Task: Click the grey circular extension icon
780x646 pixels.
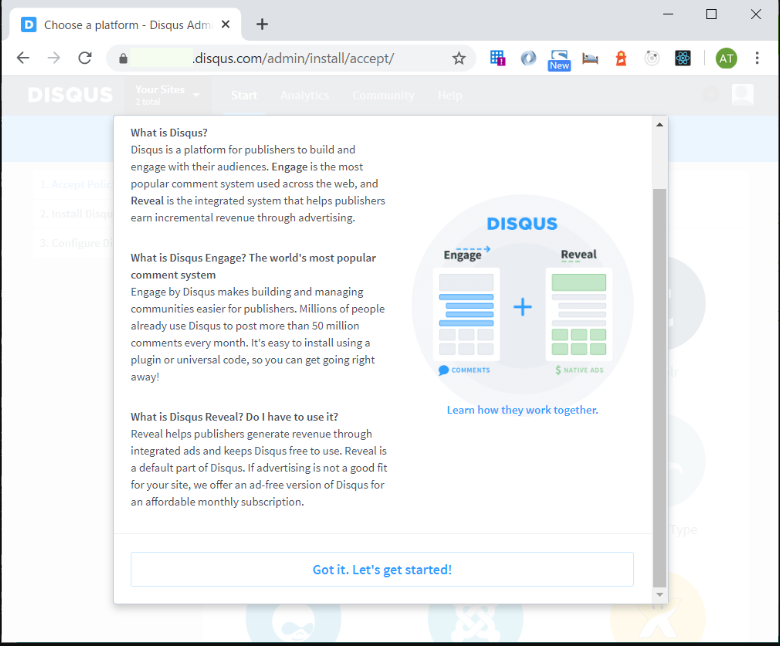Action: 652,58
